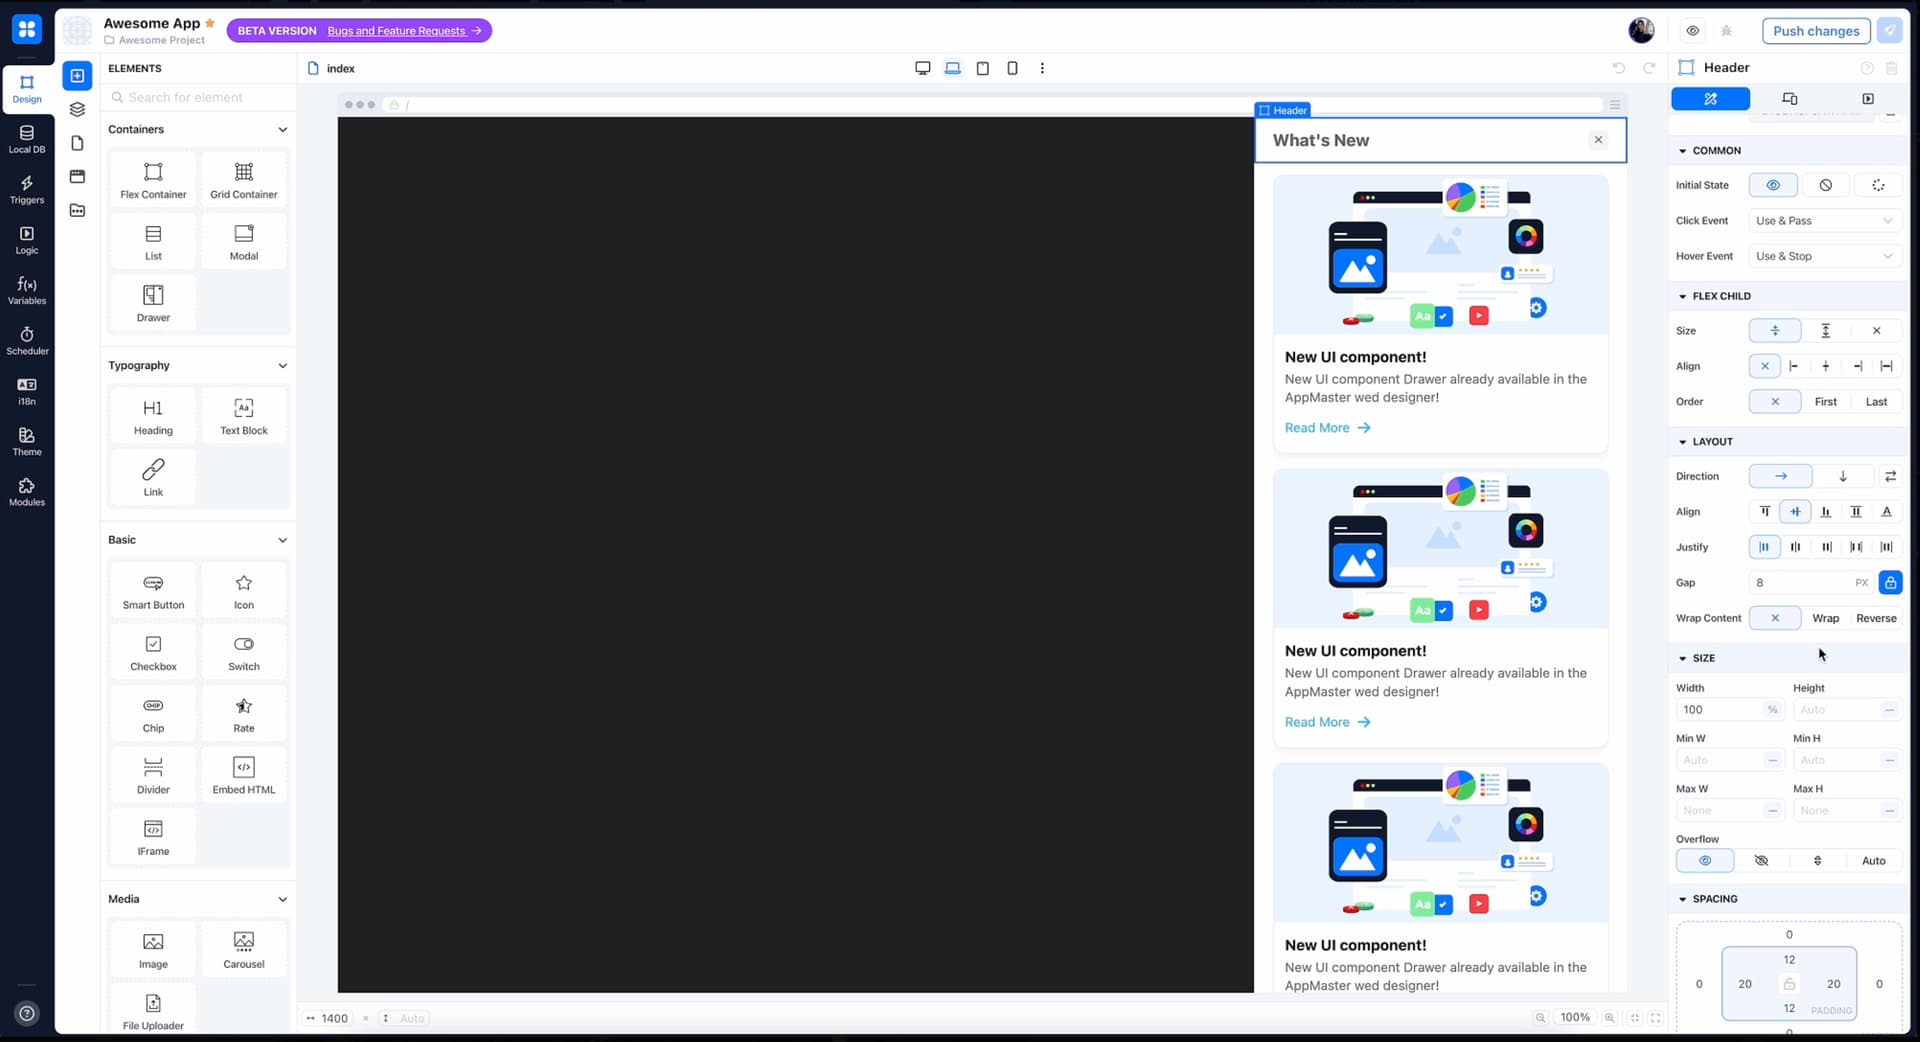The image size is (1920, 1042).
Task: Open the Hover Event dropdown
Action: point(1824,256)
